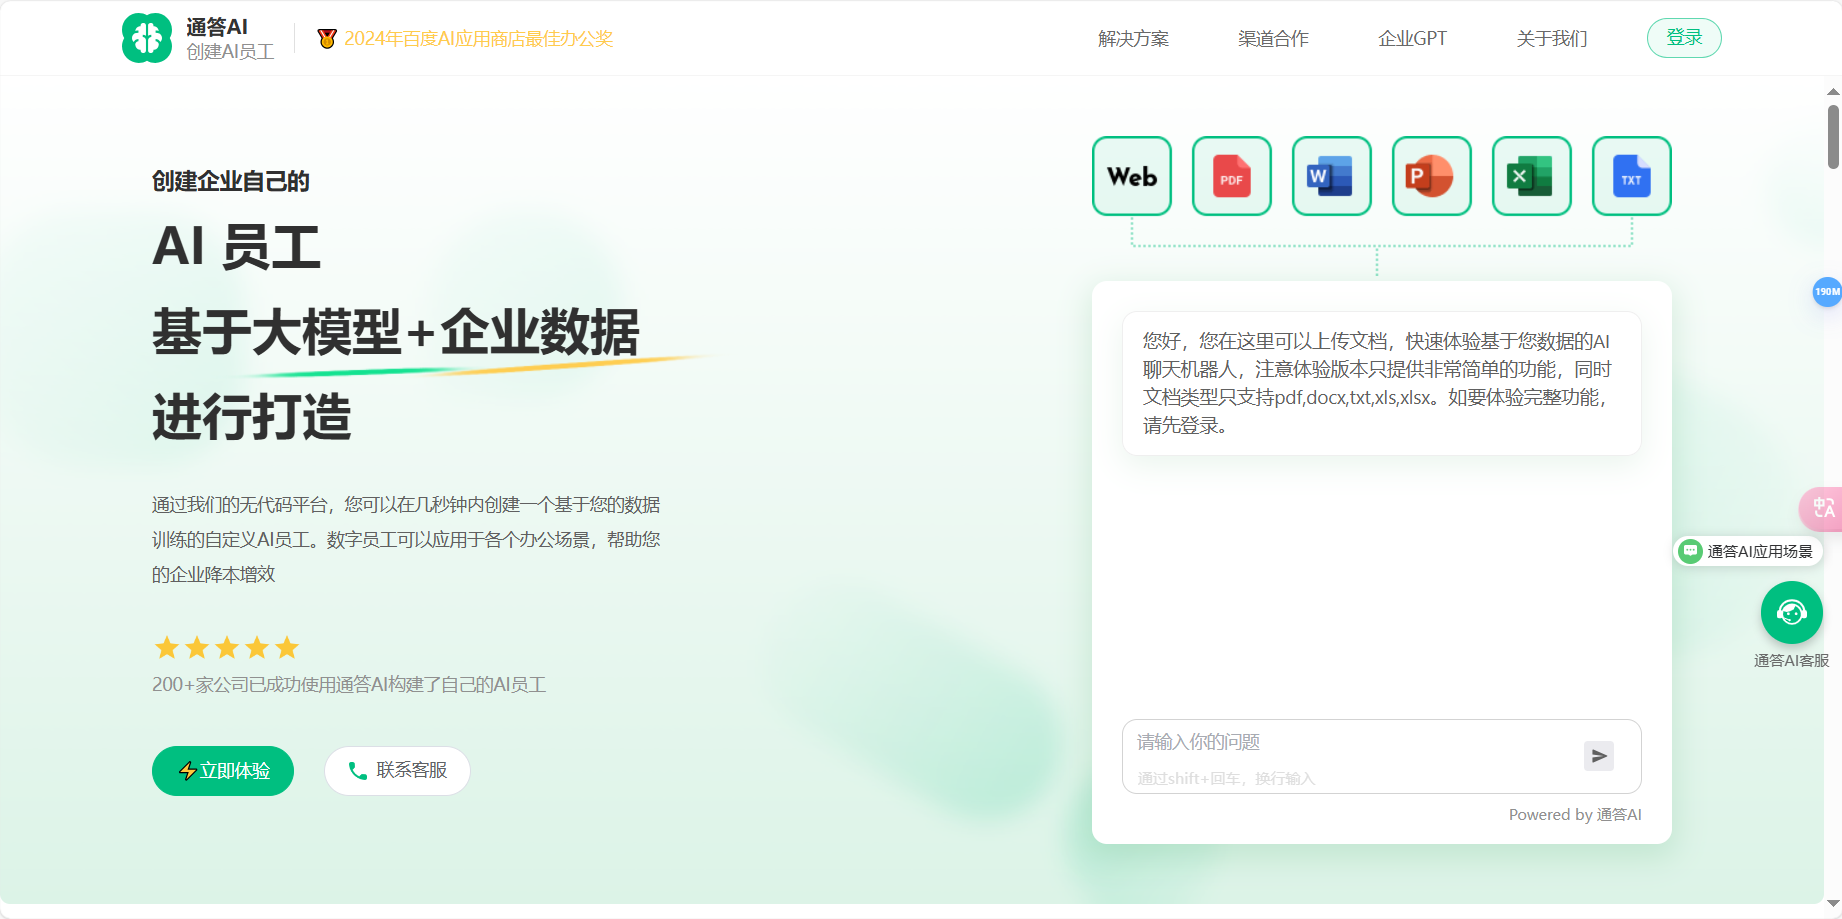The image size is (1842, 919).
Task: Click the send message arrow in chat
Action: pyautogui.click(x=1599, y=756)
